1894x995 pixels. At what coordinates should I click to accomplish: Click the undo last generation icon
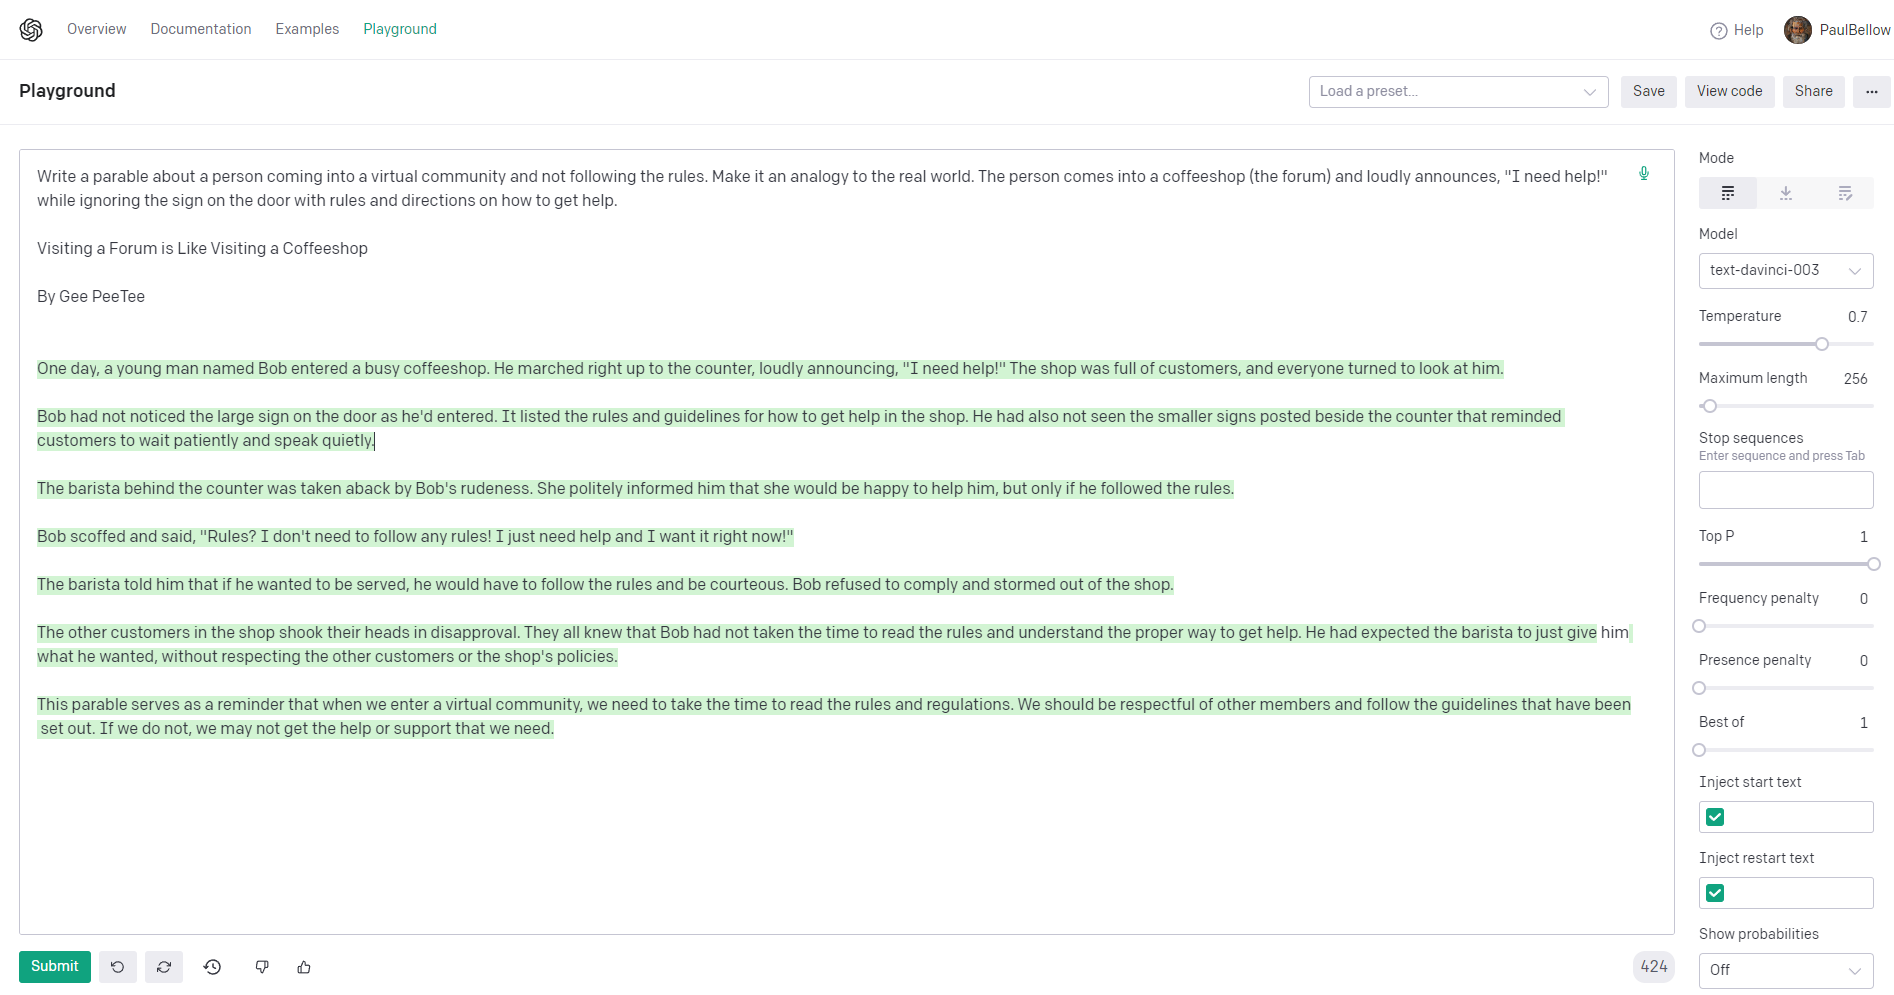(117, 967)
